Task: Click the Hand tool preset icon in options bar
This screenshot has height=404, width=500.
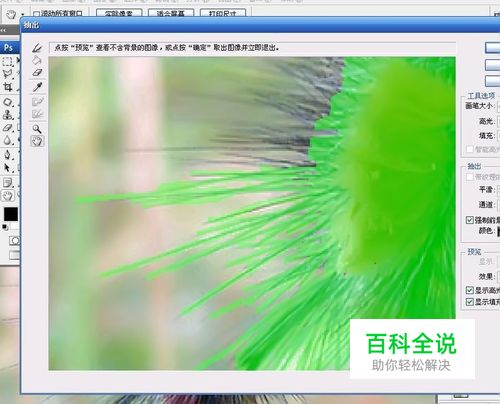Action: click(11, 14)
